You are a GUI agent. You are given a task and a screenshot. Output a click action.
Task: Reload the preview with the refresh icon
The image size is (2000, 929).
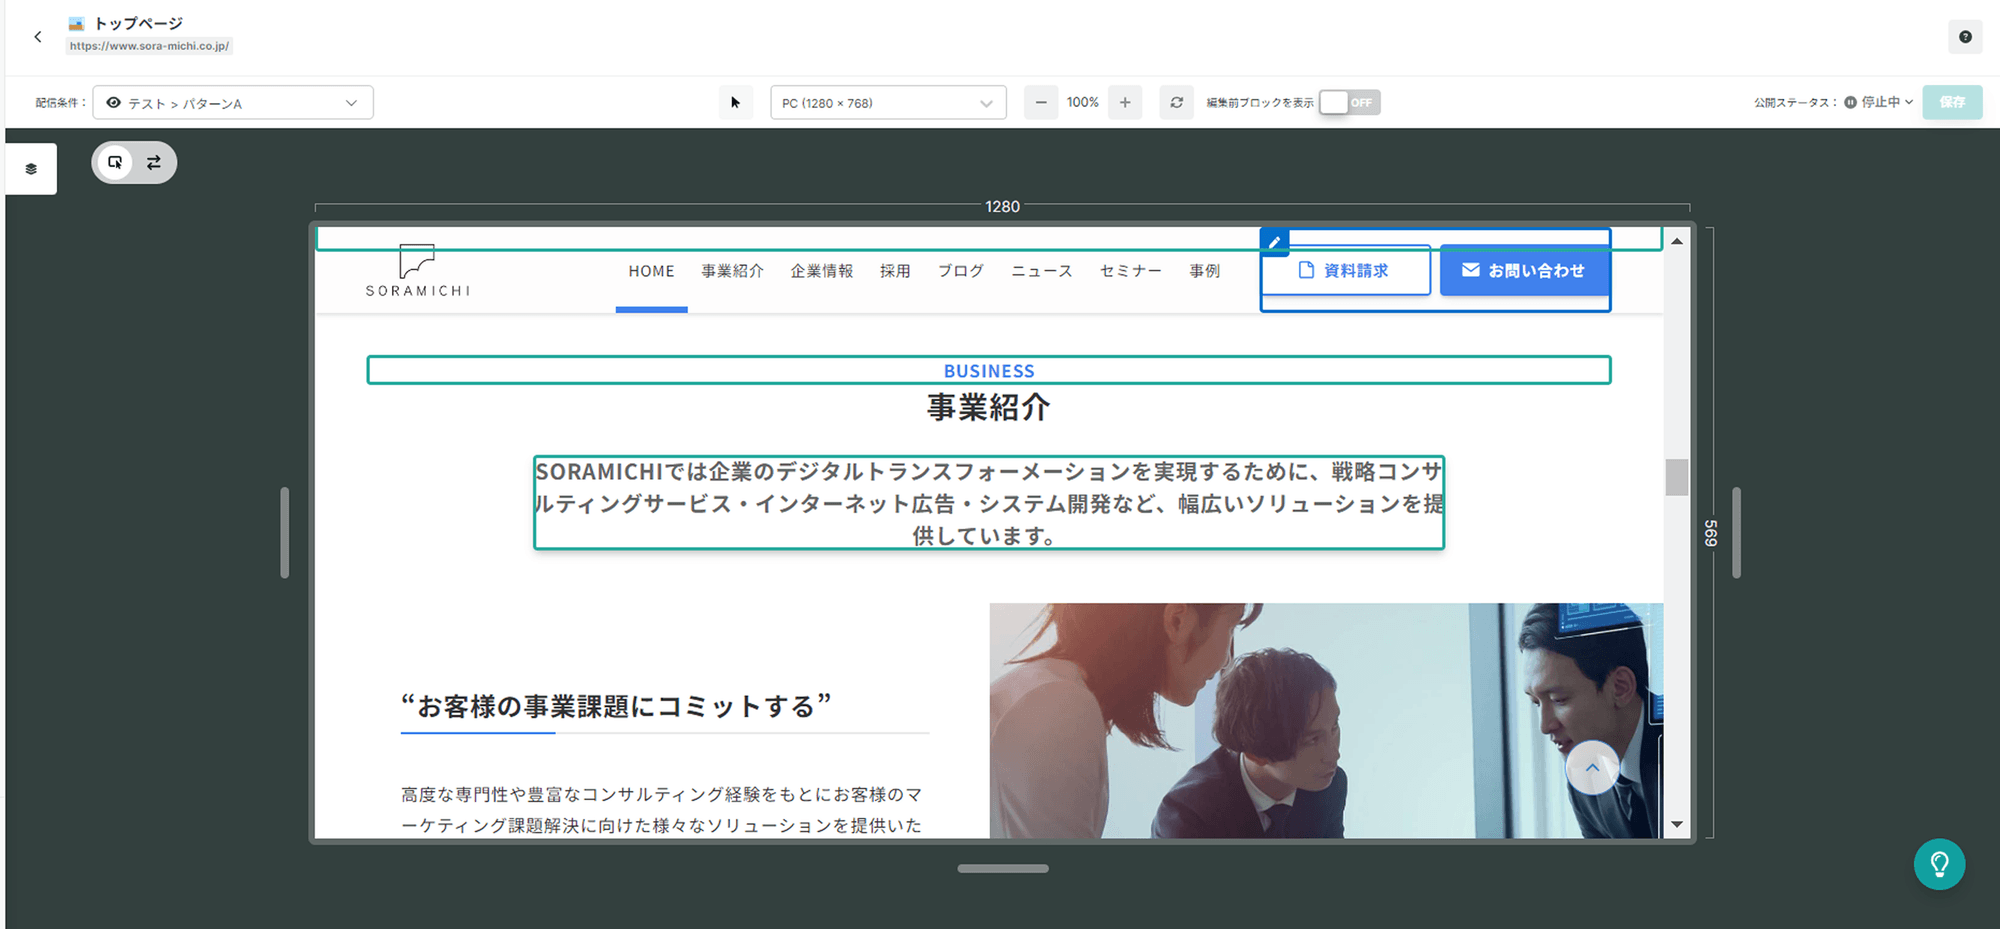(1177, 103)
